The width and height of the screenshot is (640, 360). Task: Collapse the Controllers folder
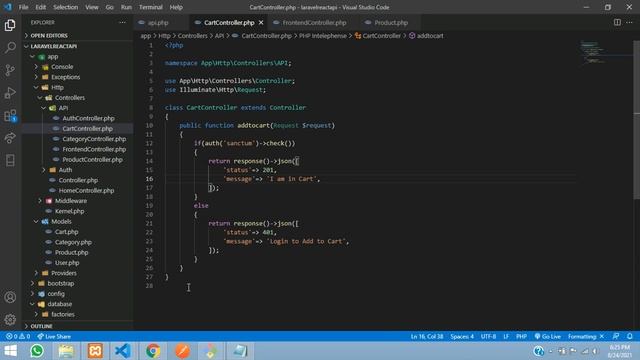click(70, 98)
